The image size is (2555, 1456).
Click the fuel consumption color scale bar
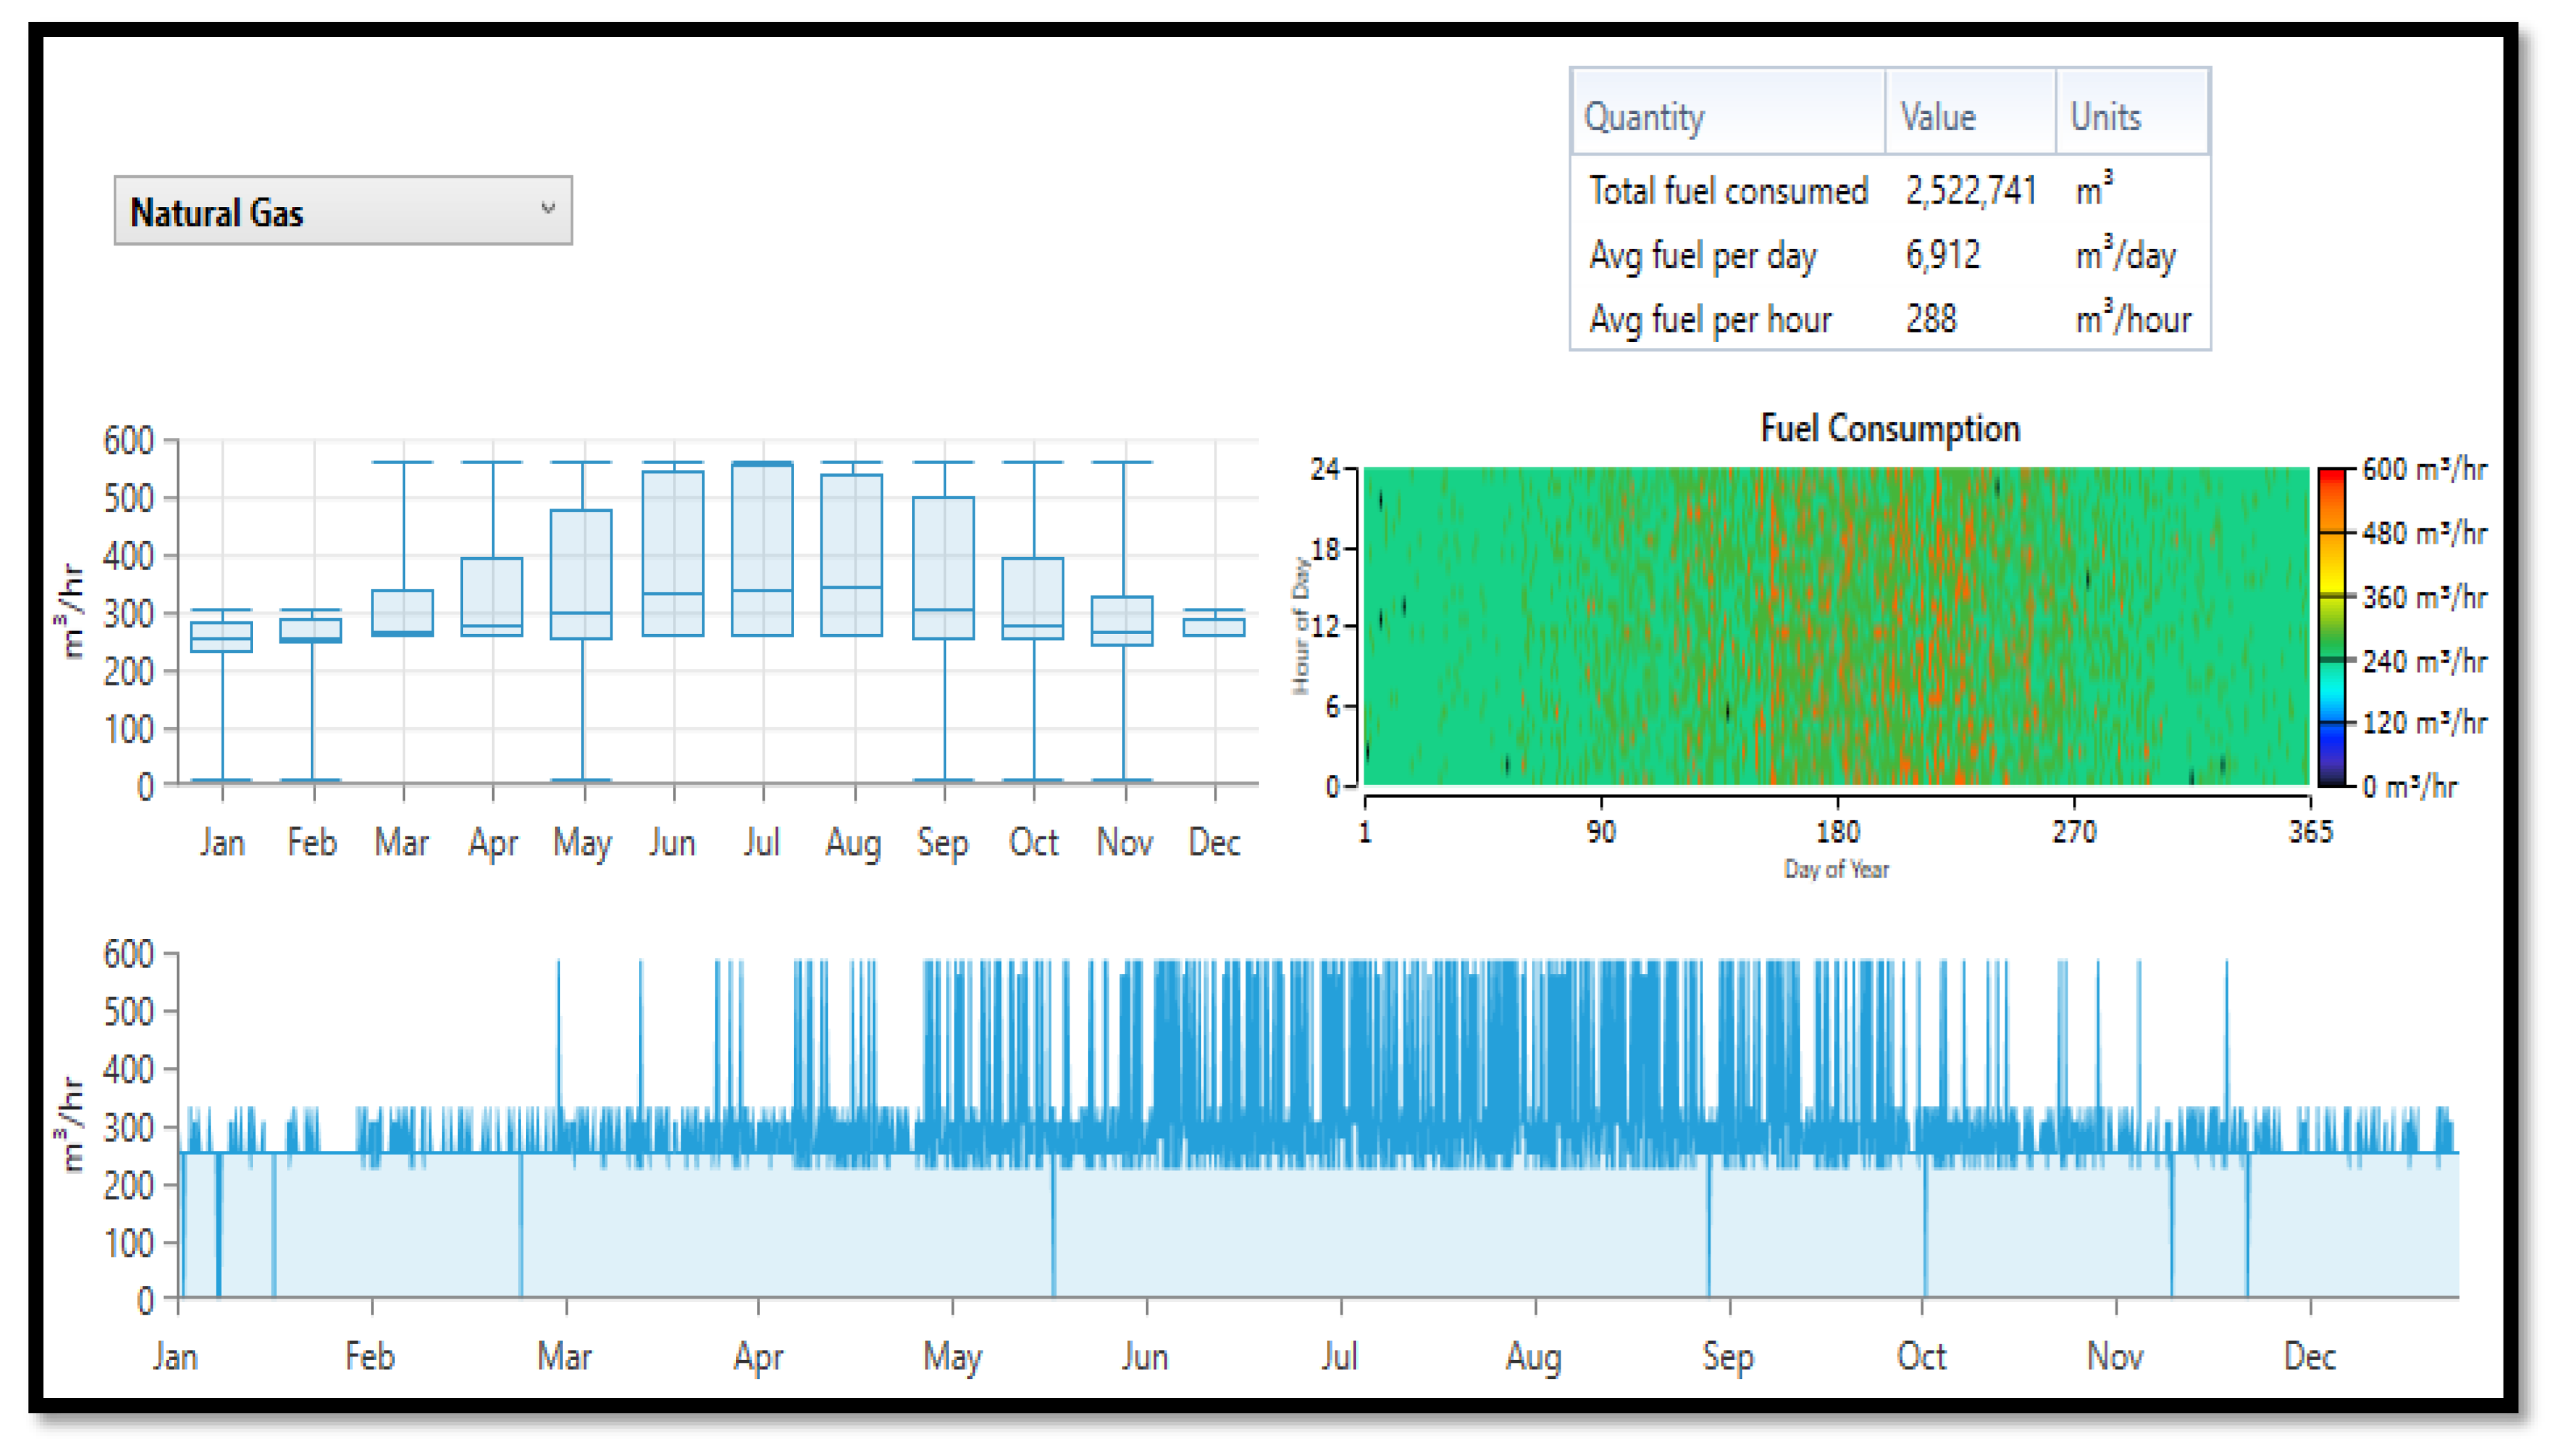click(x=2331, y=627)
